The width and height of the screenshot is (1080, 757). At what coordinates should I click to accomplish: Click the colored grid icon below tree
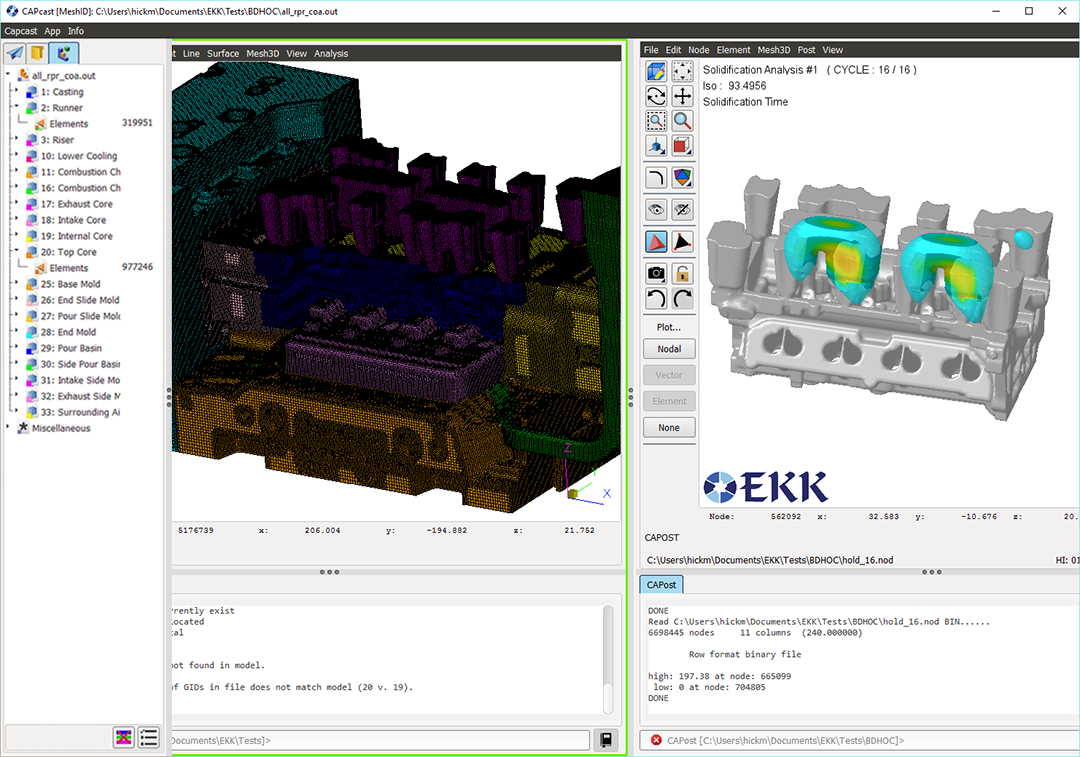(x=124, y=737)
